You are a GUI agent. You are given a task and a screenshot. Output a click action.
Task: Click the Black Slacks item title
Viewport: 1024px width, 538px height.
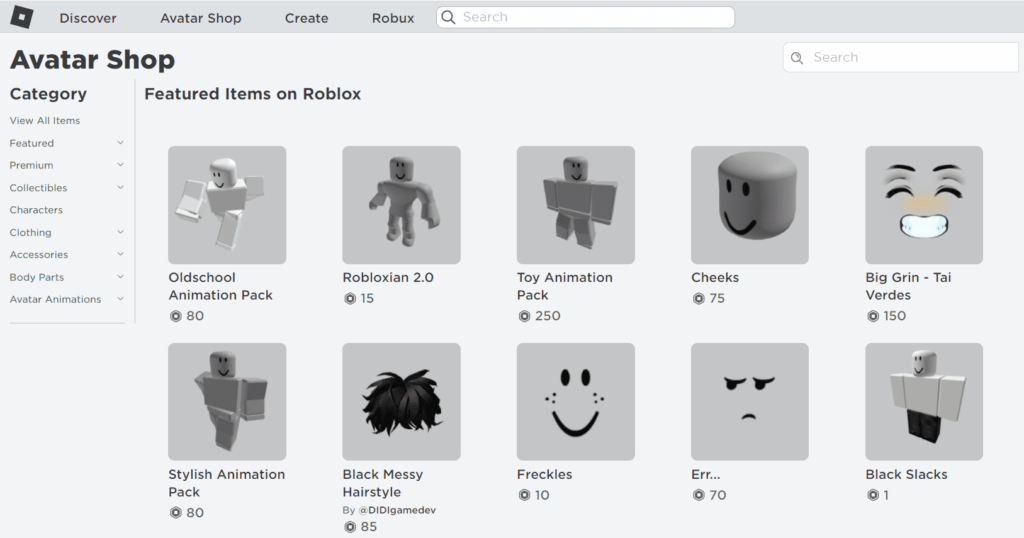coord(906,475)
